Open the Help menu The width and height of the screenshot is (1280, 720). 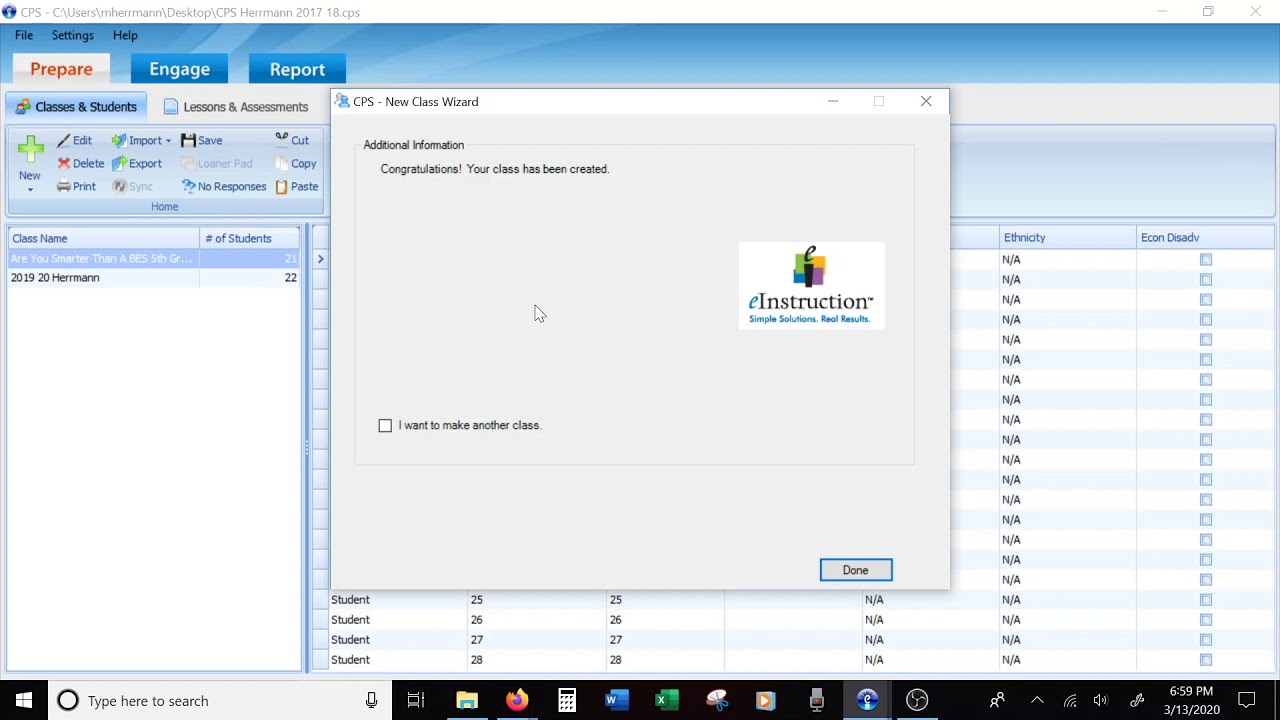click(125, 35)
